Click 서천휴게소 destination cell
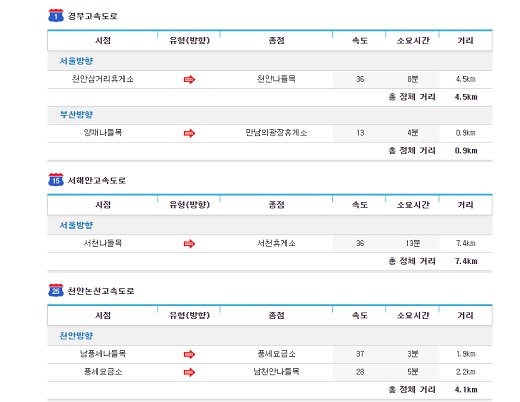Image resolution: width=520 pixels, height=402 pixels. tap(276, 243)
